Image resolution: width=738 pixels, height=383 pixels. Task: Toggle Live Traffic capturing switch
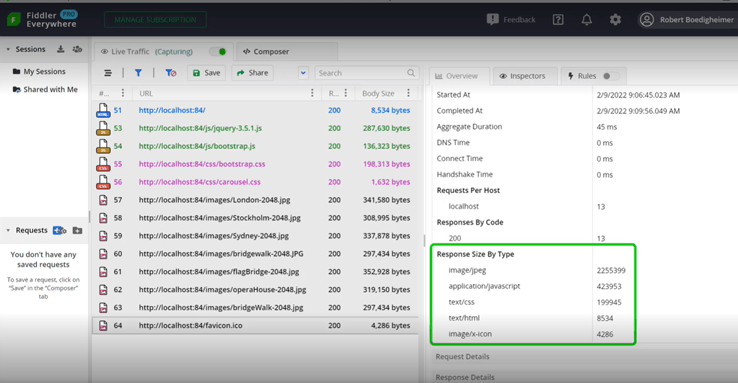coord(218,51)
